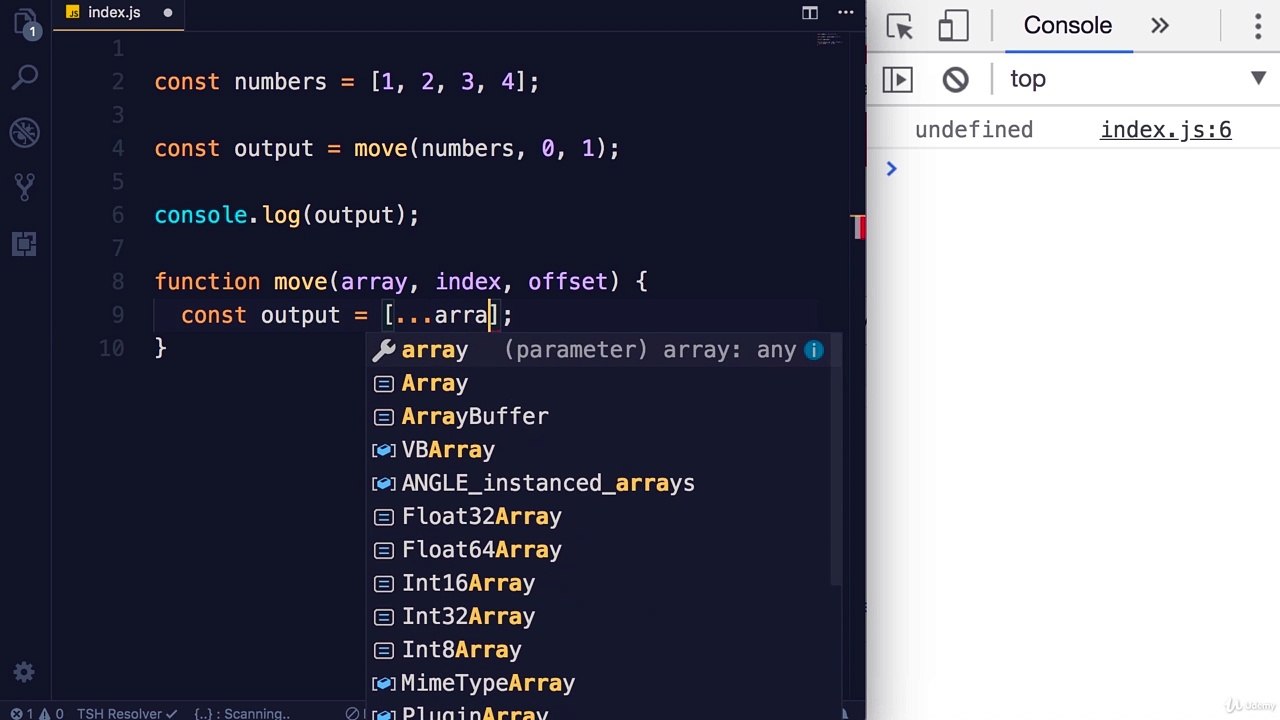Open errors and warnings in status bar
This screenshot has height=720, width=1280.
click(x=36, y=713)
